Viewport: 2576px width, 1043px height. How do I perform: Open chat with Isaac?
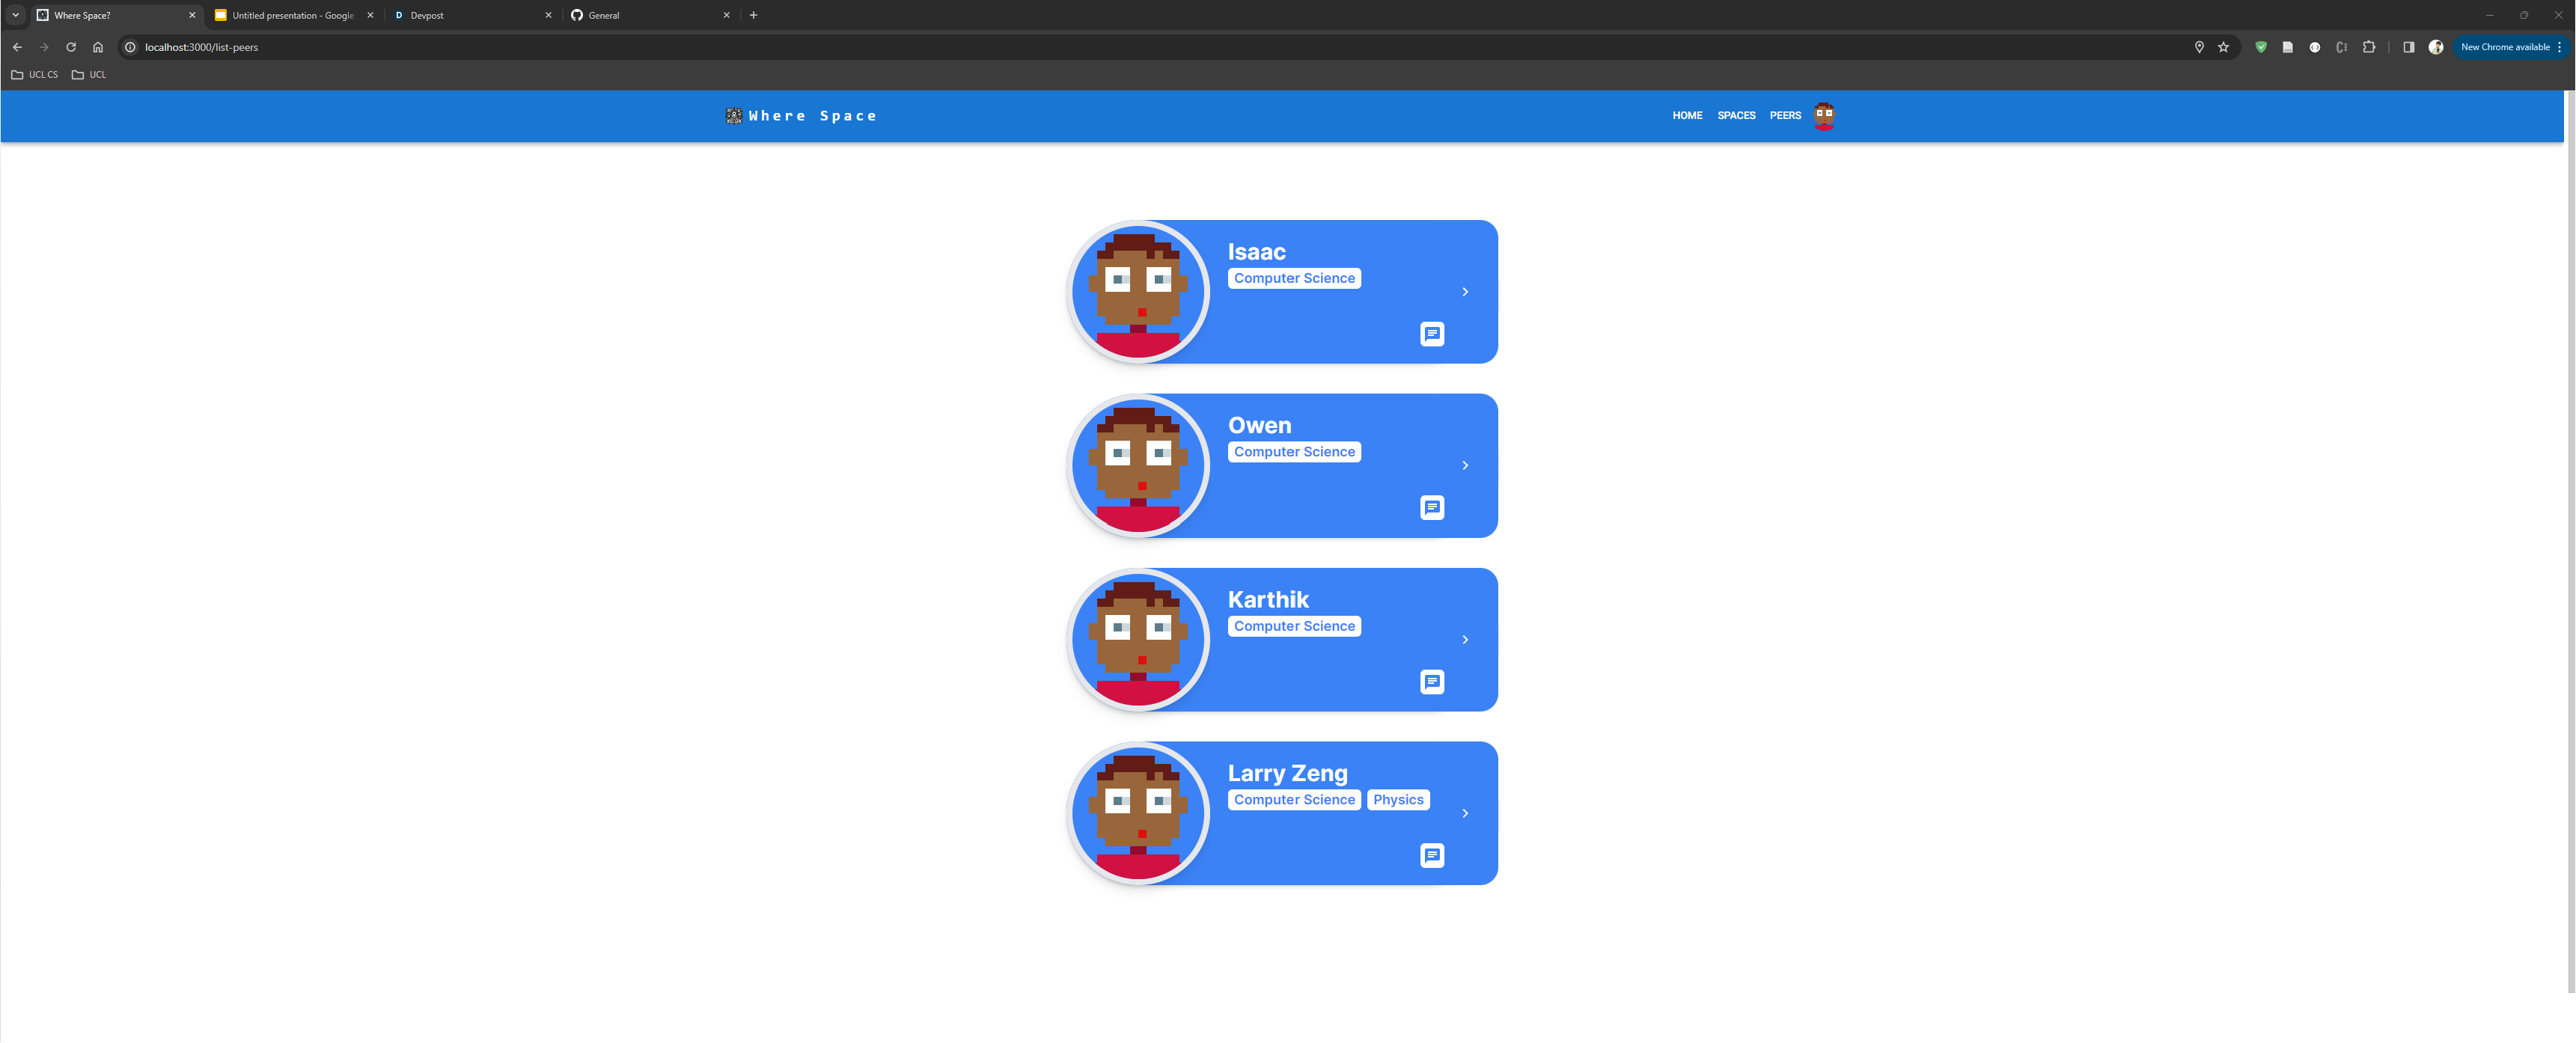click(1431, 334)
